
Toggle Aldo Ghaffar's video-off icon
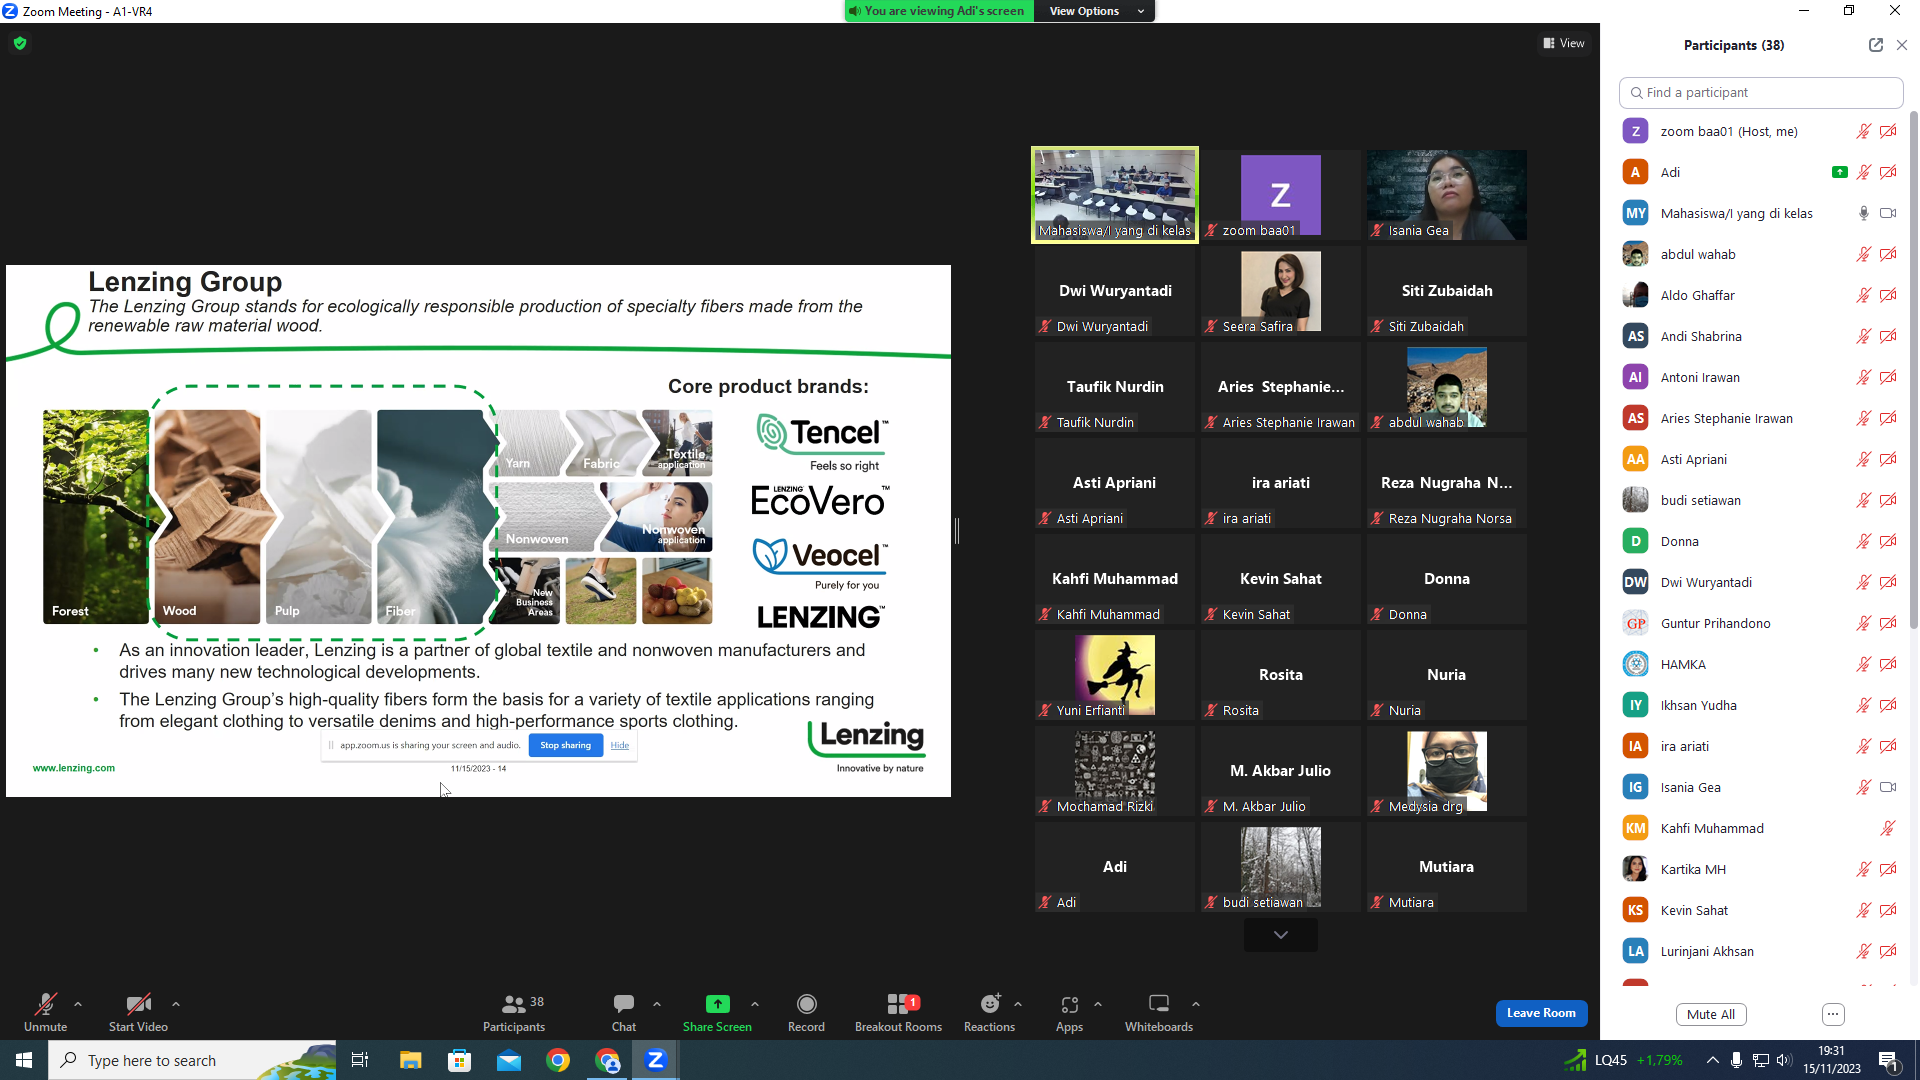point(1888,295)
